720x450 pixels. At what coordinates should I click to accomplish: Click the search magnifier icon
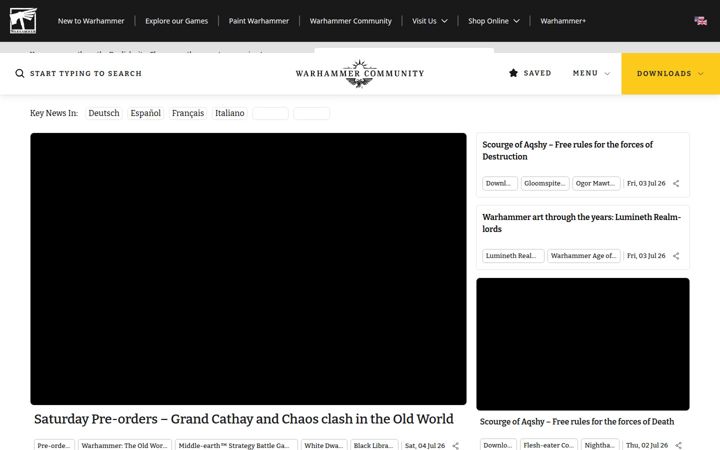(20, 73)
